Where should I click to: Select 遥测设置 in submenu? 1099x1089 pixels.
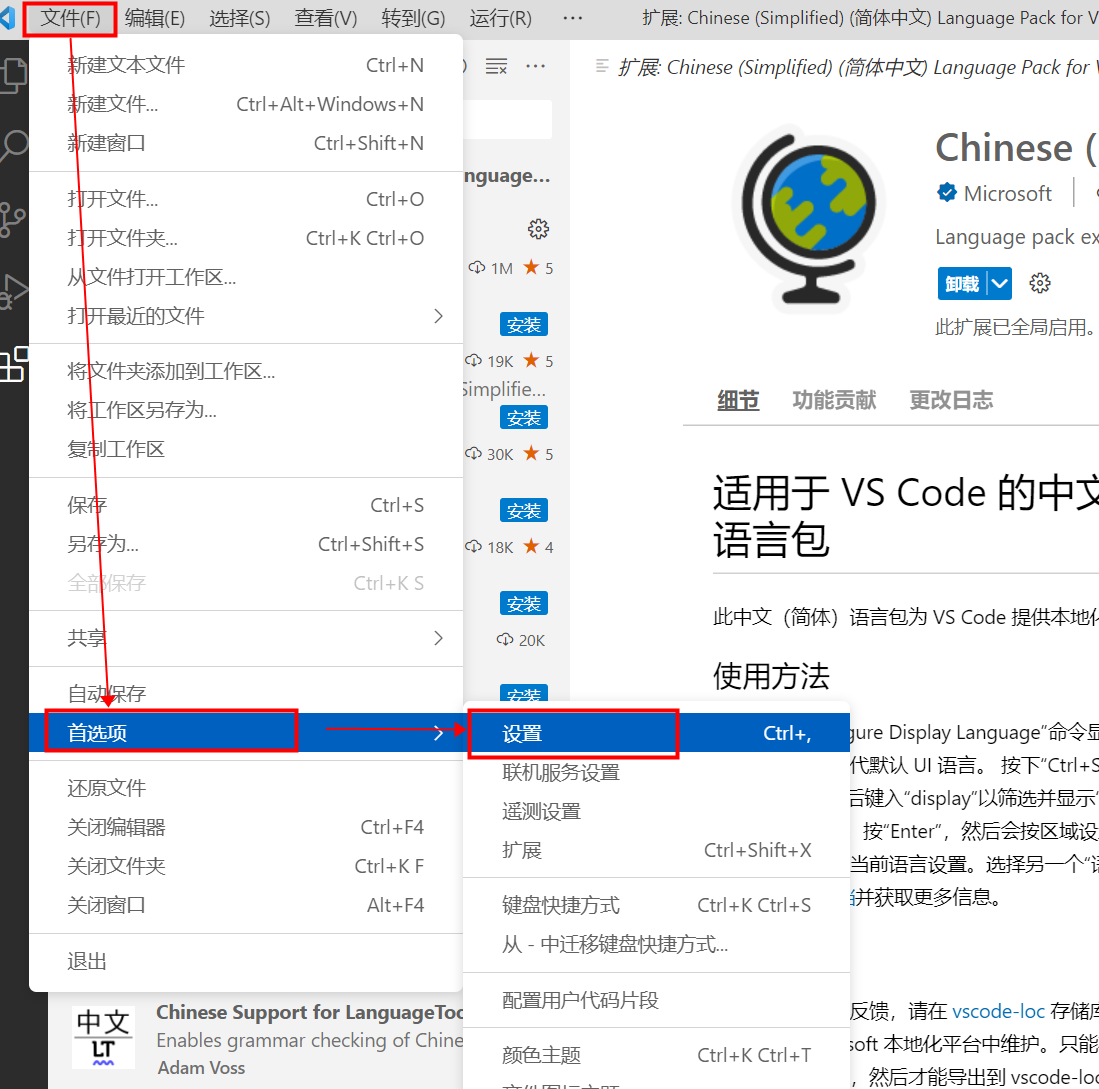pos(657,811)
